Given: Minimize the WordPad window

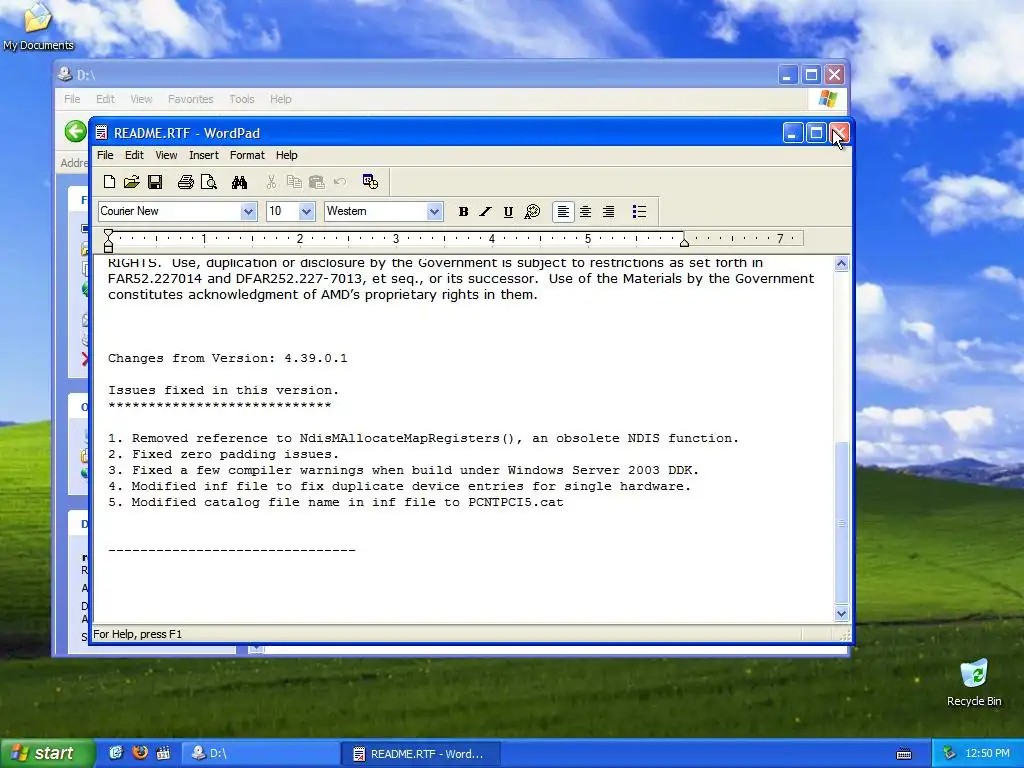Looking at the screenshot, I should (x=792, y=133).
